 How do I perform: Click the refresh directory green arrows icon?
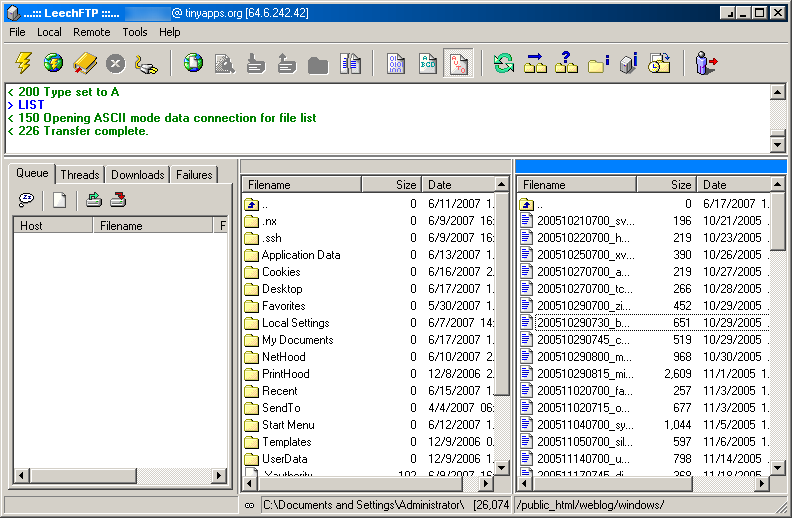pyautogui.click(x=504, y=64)
